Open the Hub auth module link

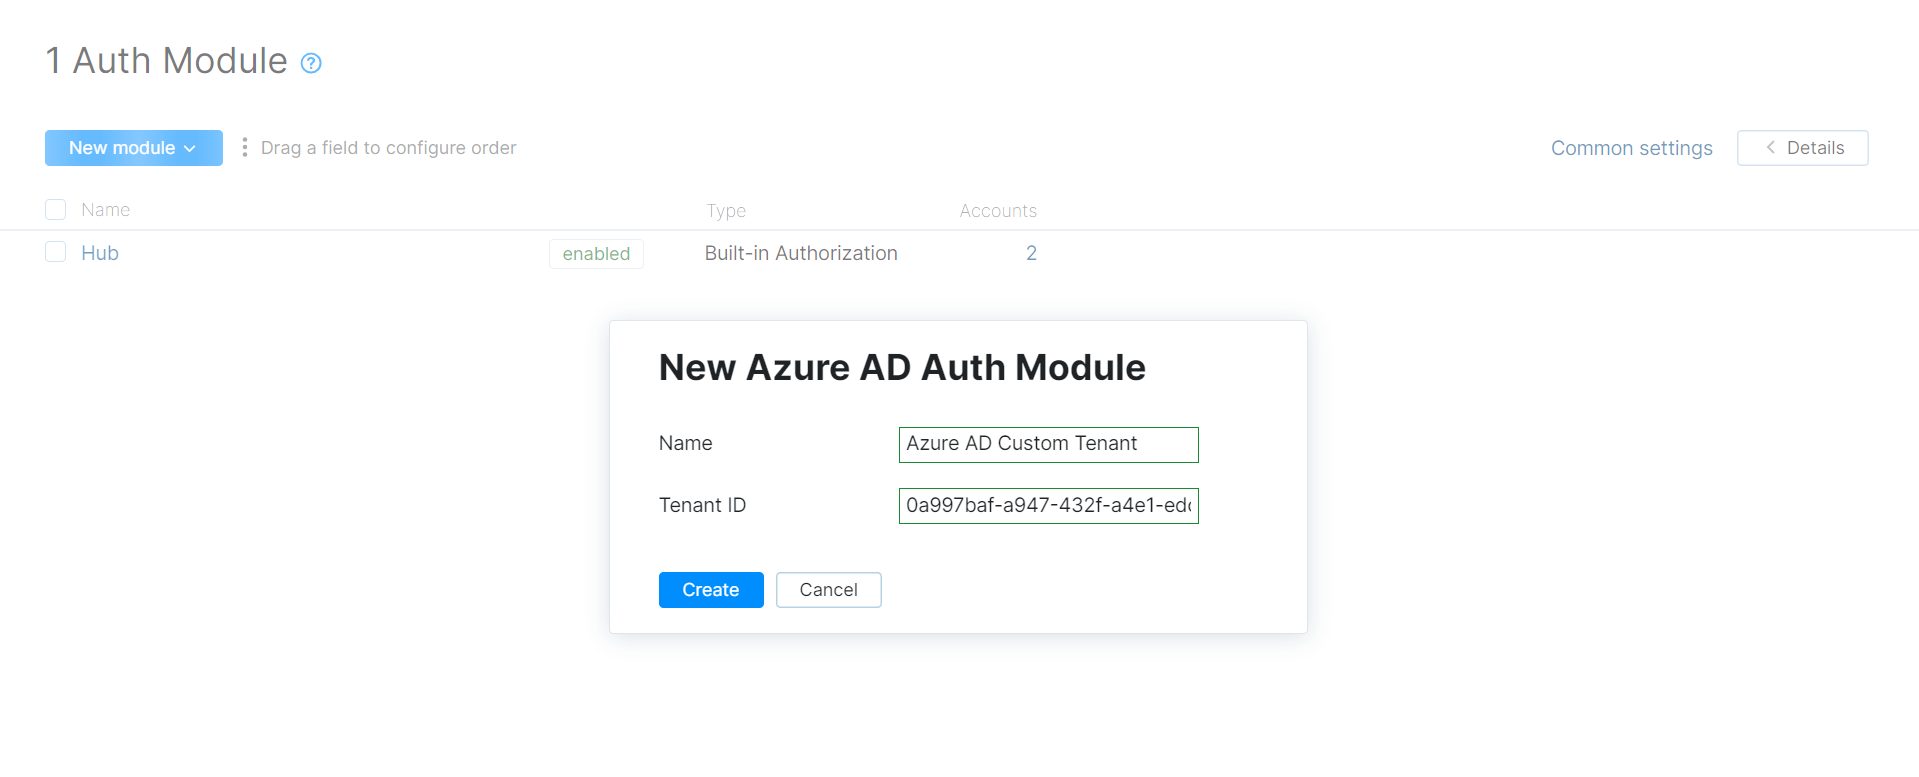tap(100, 253)
